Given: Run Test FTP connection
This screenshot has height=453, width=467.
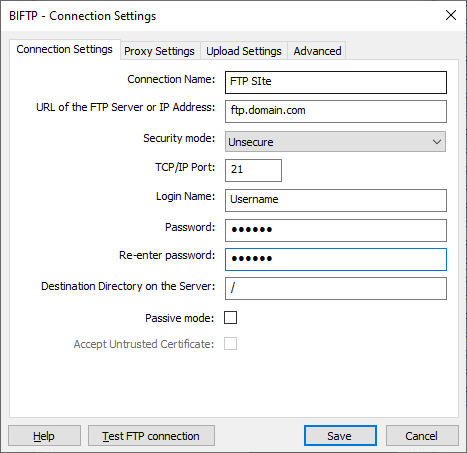Looking at the screenshot, I should pyautogui.click(x=151, y=436).
